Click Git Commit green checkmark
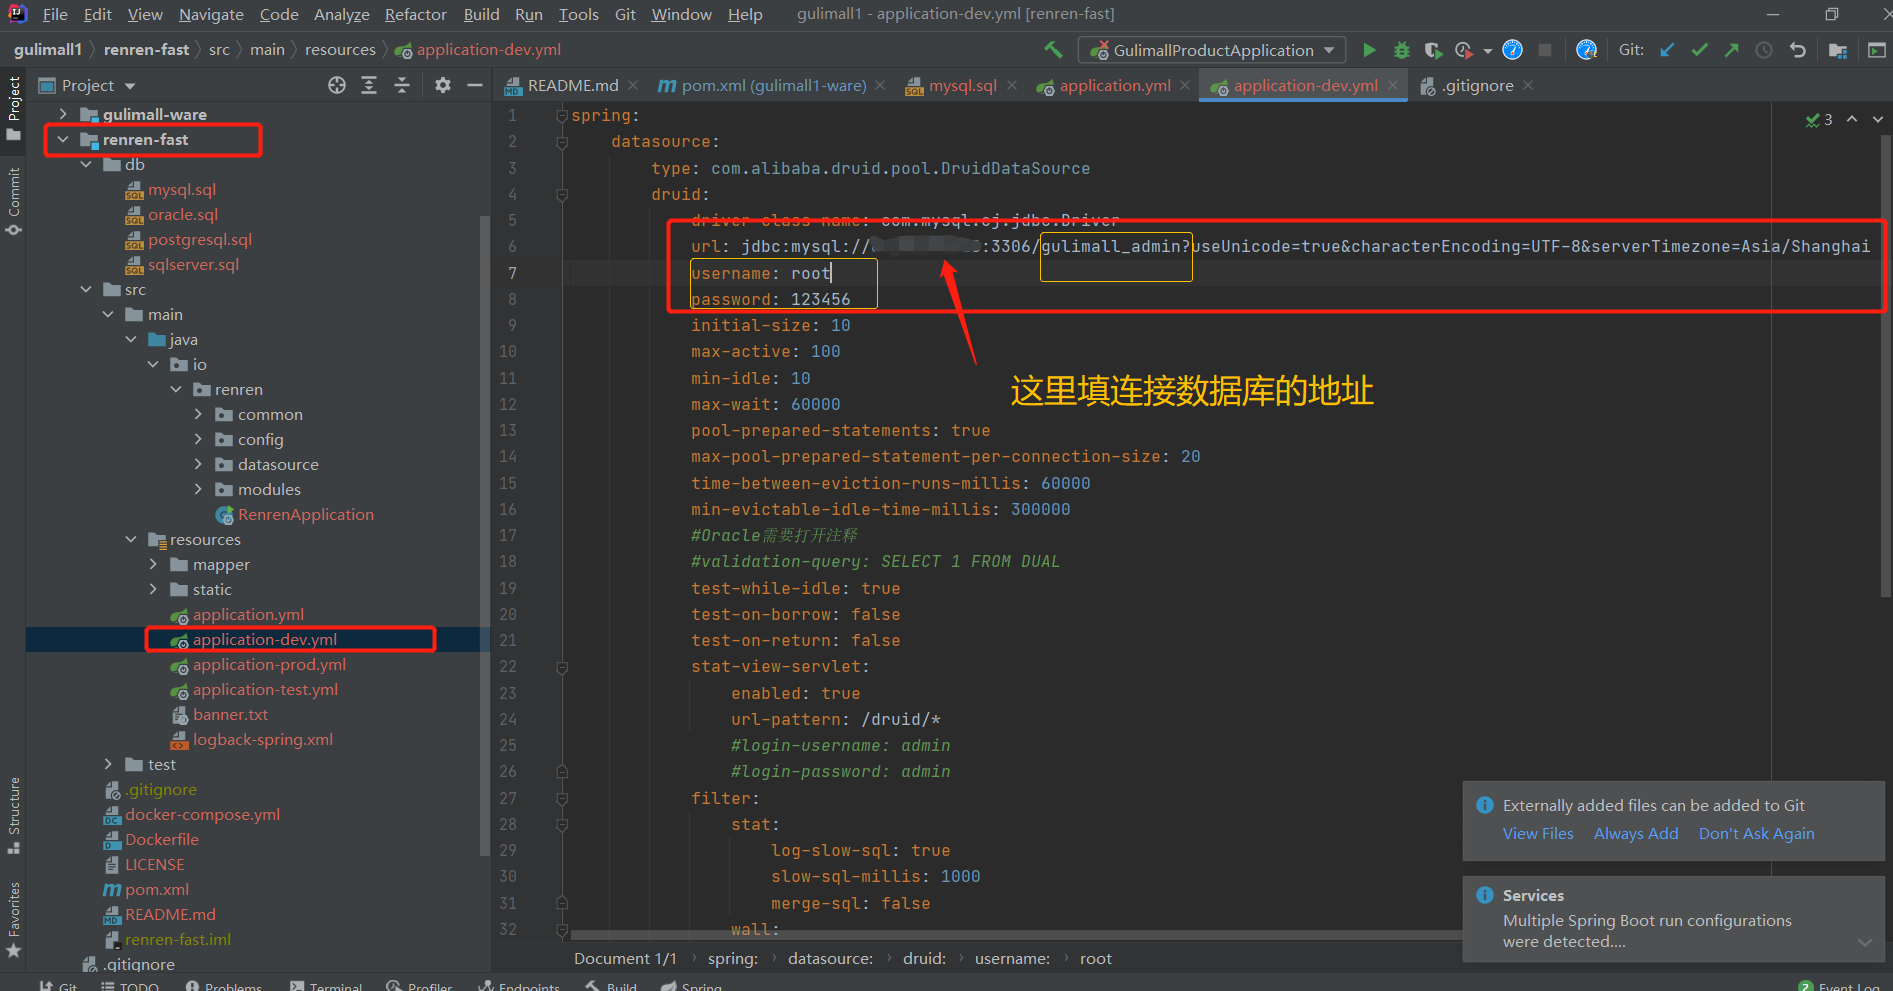The width and height of the screenshot is (1893, 991). tap(1700, 50)
